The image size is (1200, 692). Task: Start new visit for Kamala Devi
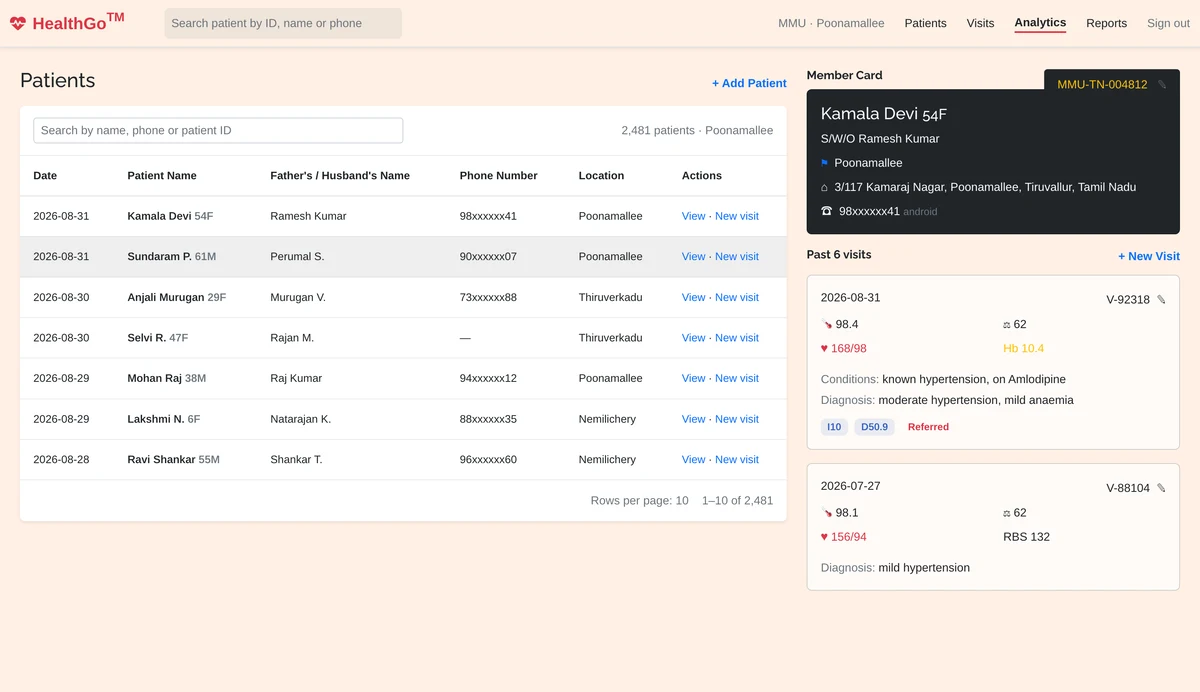(737, 216)
